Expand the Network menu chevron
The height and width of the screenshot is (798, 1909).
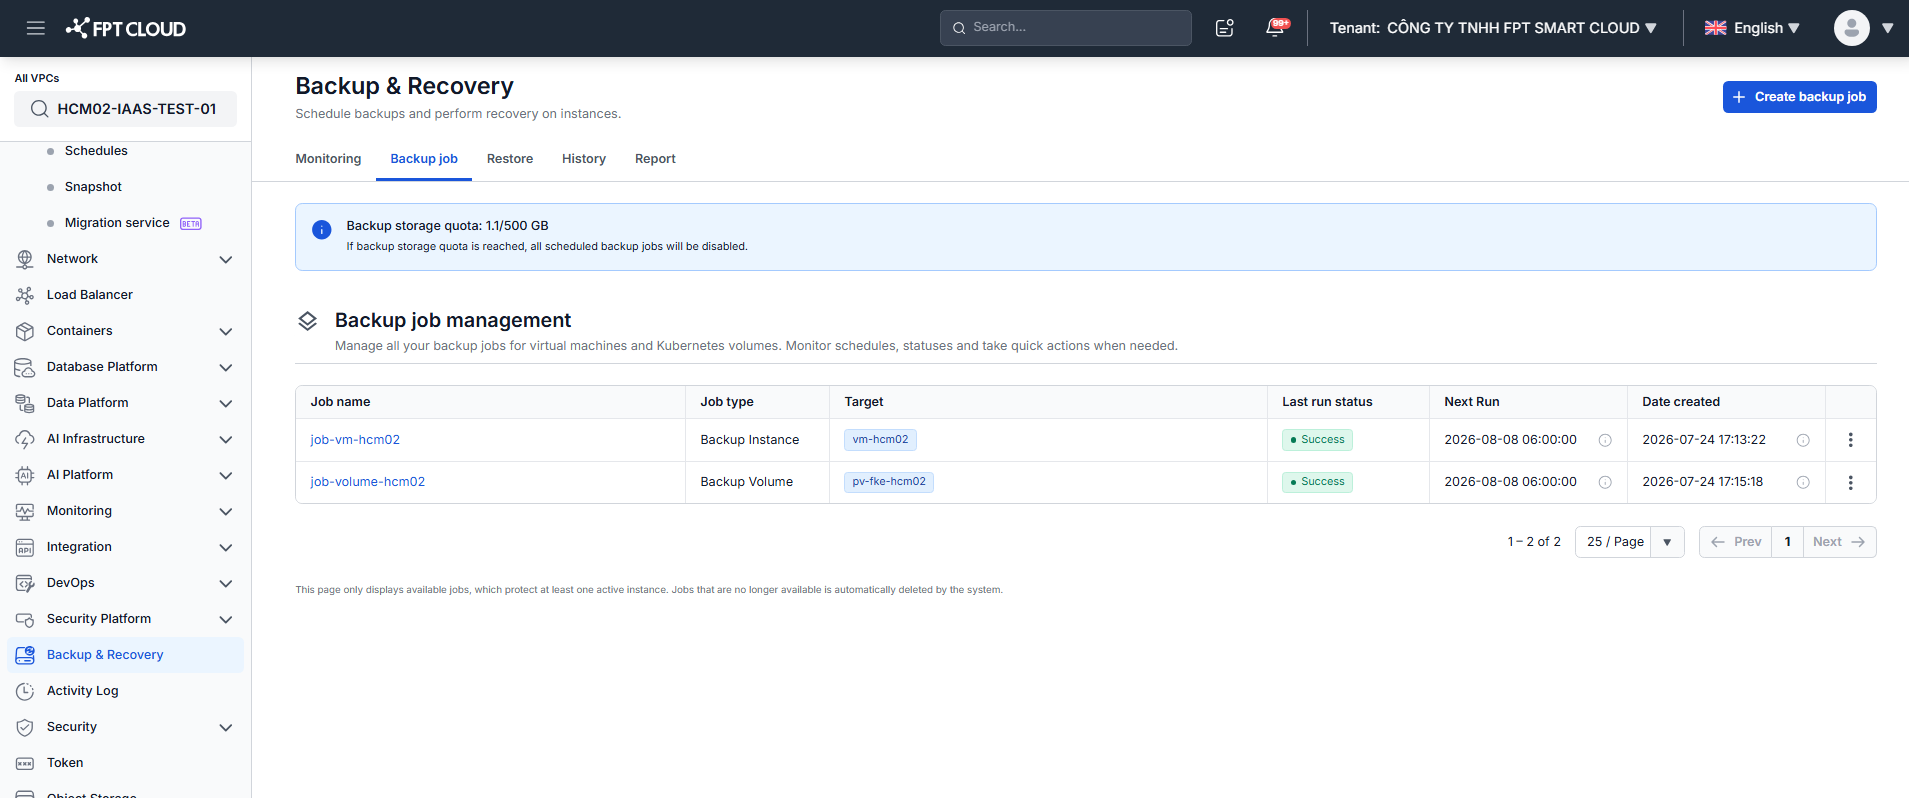click(x=226, y=259)
